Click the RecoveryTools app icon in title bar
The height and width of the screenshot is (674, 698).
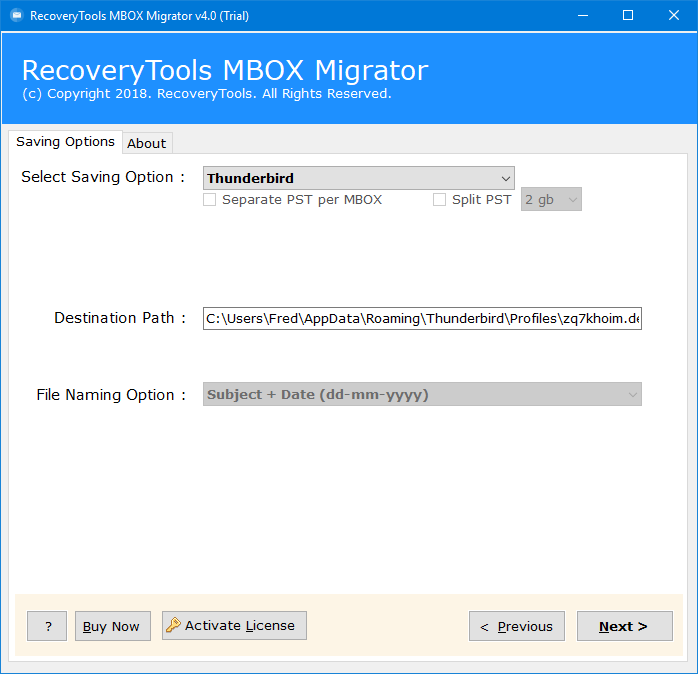click(x=17, y=16)
